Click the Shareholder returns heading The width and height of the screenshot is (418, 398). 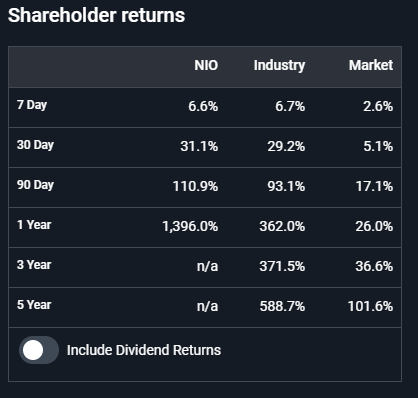click(96, 15)
